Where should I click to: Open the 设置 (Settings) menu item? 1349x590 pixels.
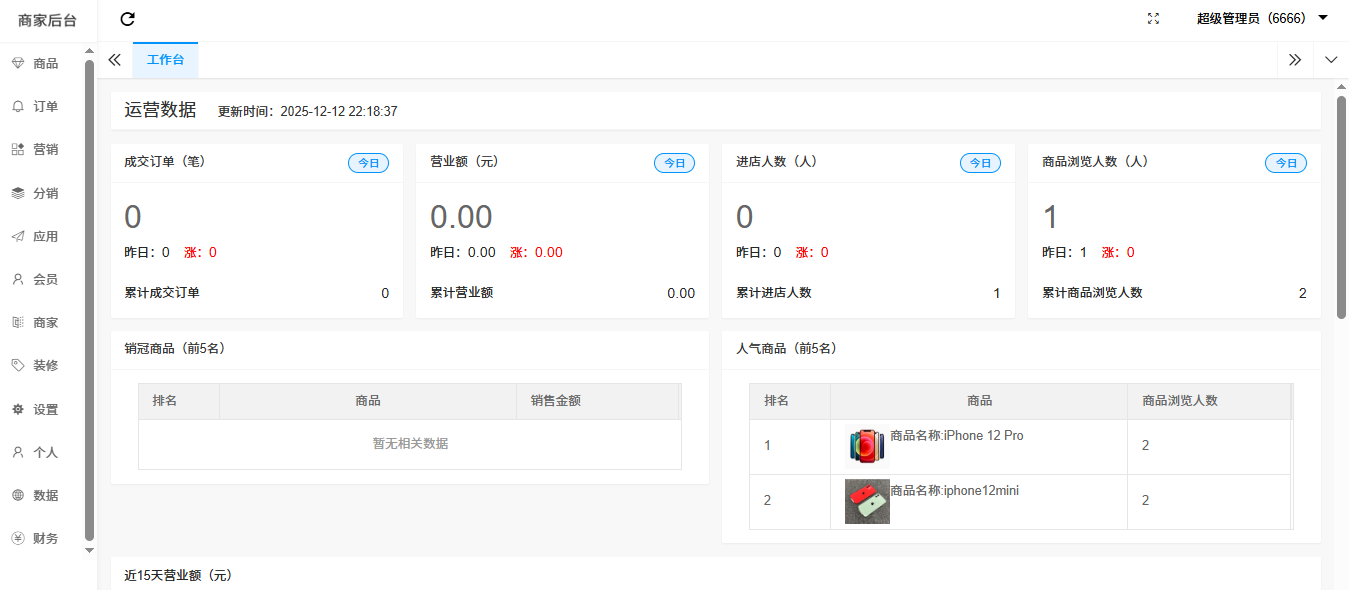(x=45, y=409)
